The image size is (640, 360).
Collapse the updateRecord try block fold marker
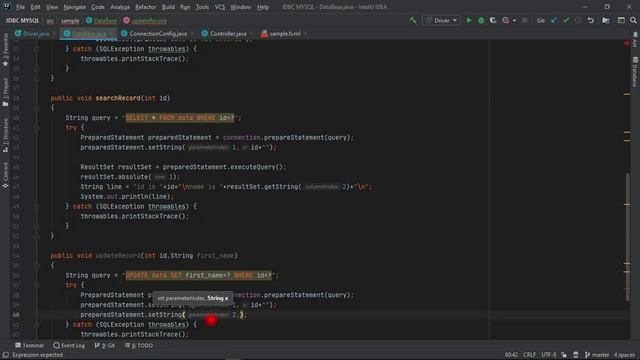pos(36,285)
